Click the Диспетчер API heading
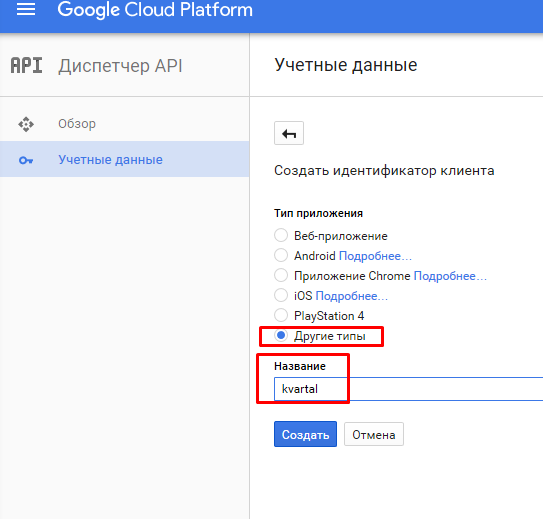Viewport: 543px width, 519px height. tap(120, 66)
